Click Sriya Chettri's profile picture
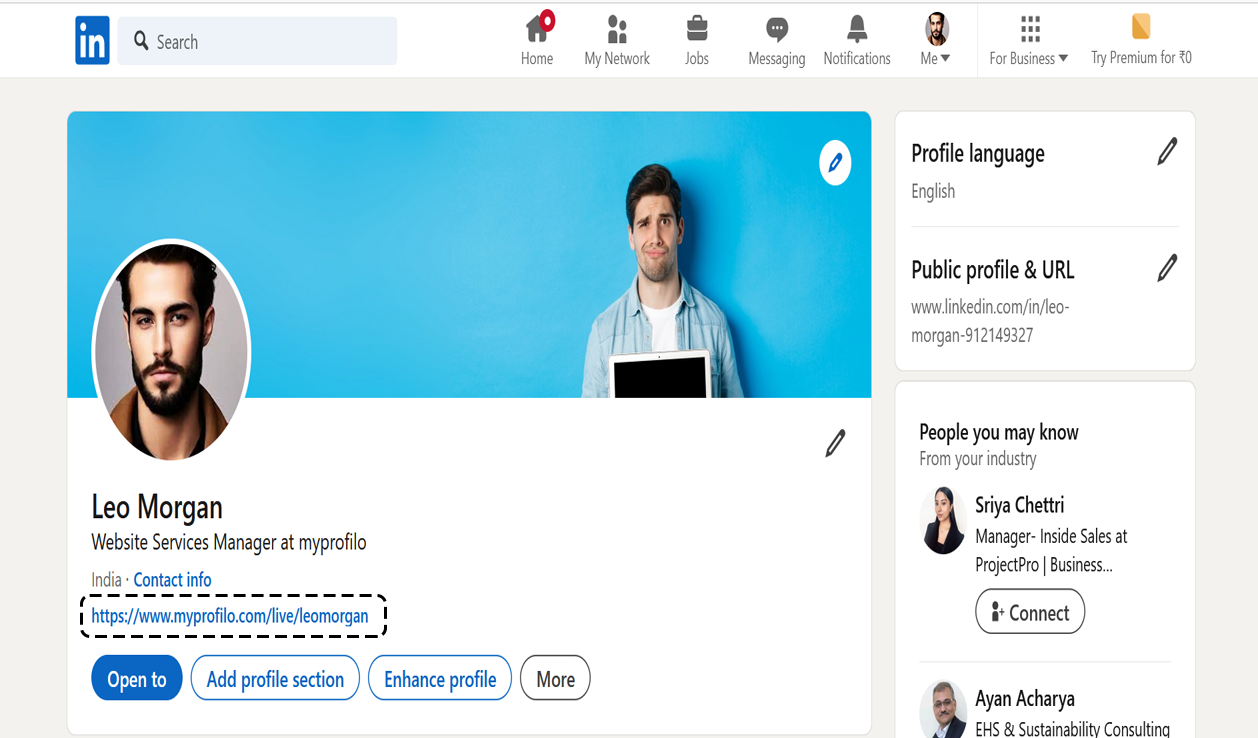The image size is (1258, 738). (943, 520)
